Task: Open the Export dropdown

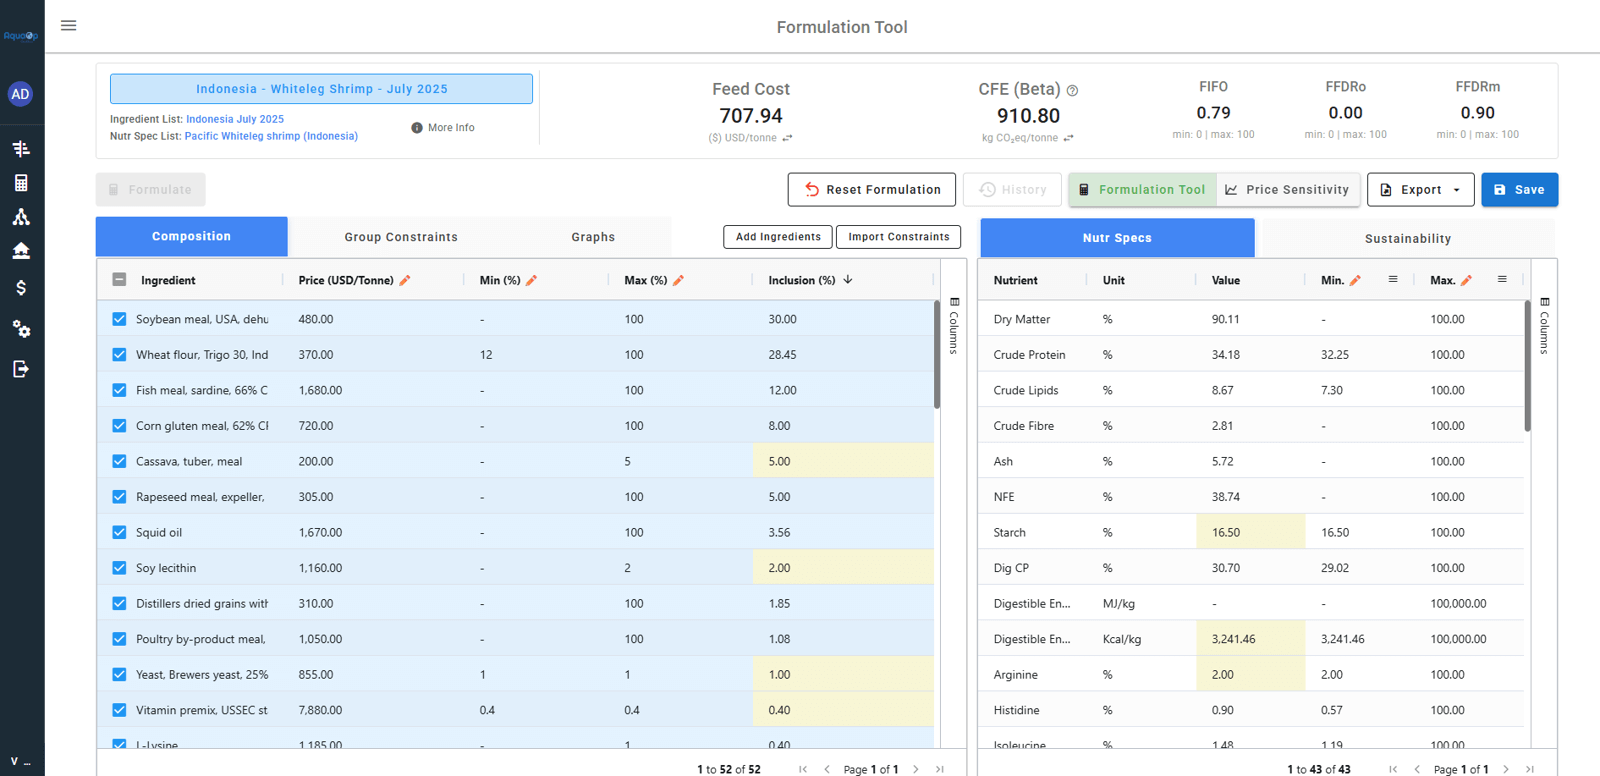Action: (x=1420, y=190)
